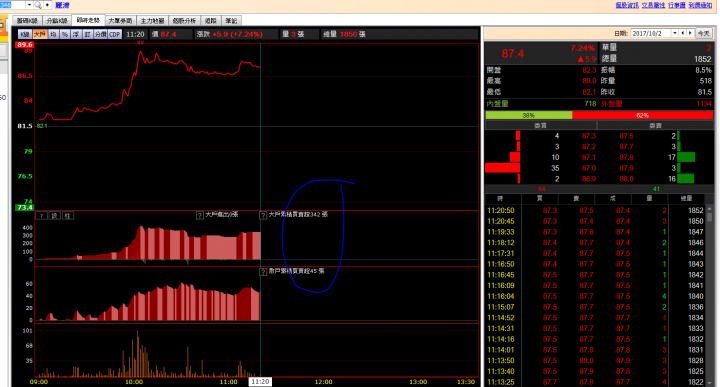Select the 11:19:33 trade row

click(595, 232)
